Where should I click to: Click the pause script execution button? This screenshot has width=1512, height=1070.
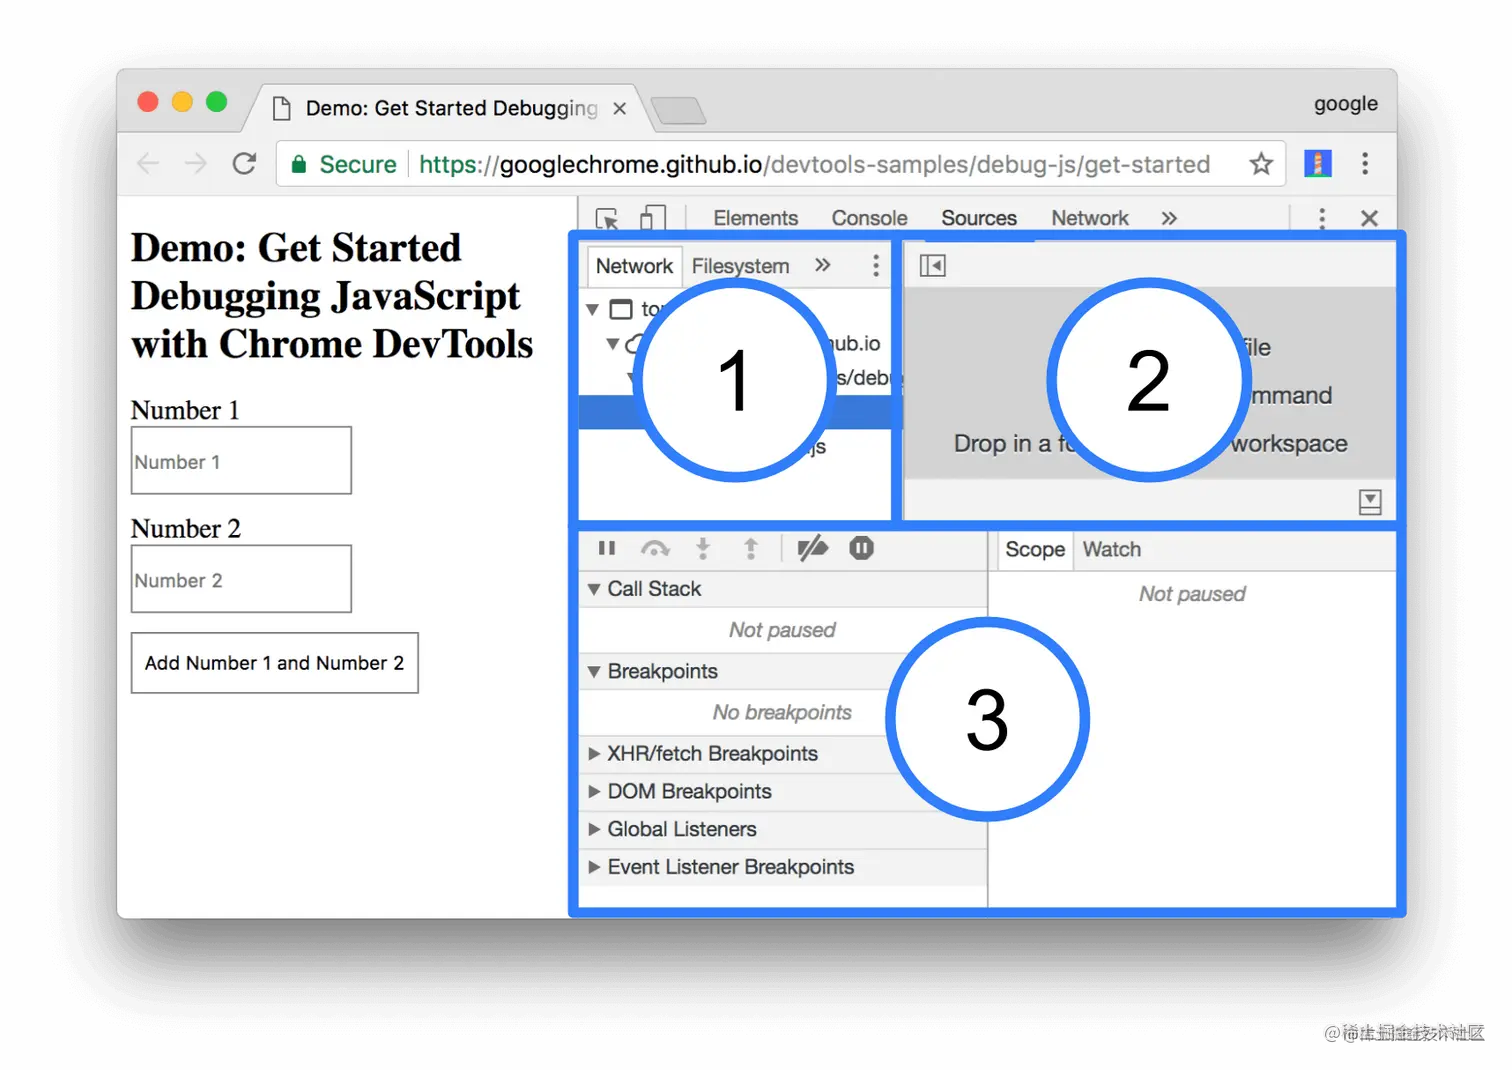coord(607,548)
